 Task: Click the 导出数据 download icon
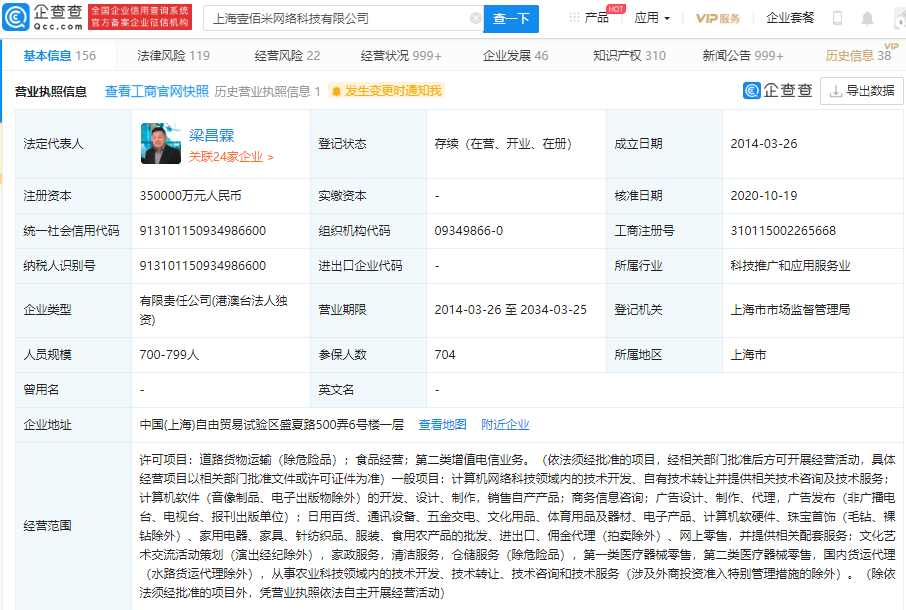tap(836, 91)
